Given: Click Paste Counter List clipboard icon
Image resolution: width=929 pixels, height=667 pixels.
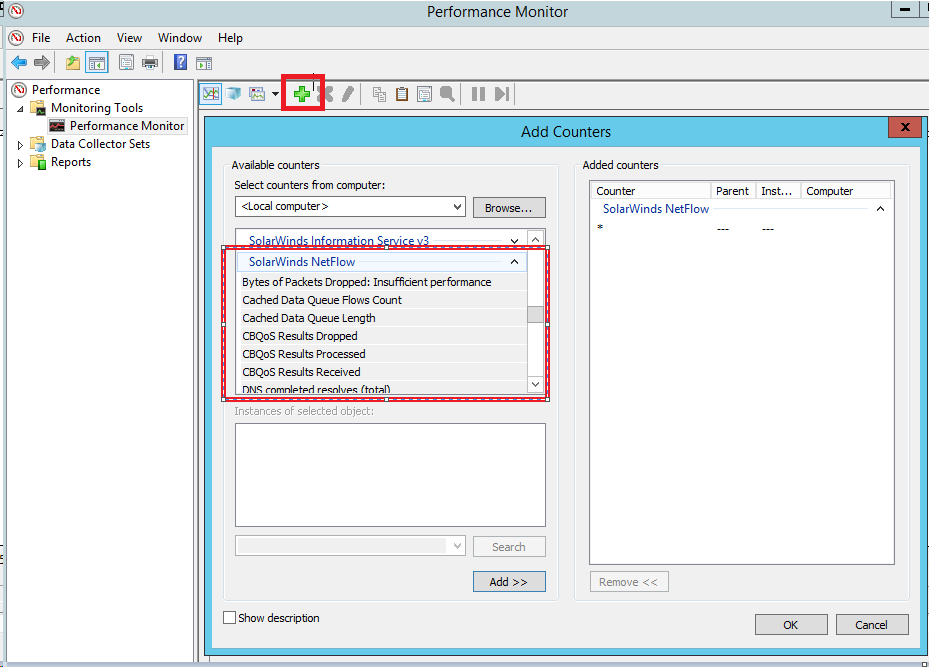Looking at the screenshot, I should tap(402, 94).
